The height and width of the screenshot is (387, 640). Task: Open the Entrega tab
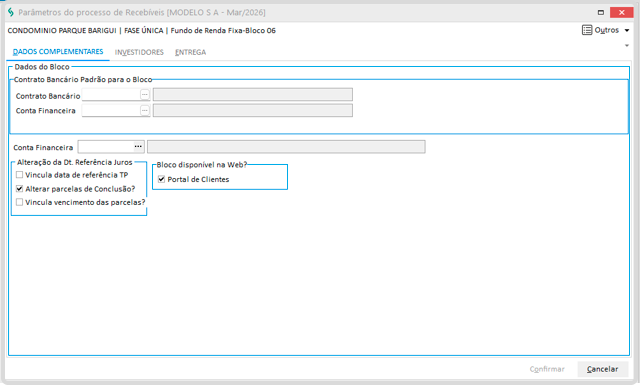191,52
